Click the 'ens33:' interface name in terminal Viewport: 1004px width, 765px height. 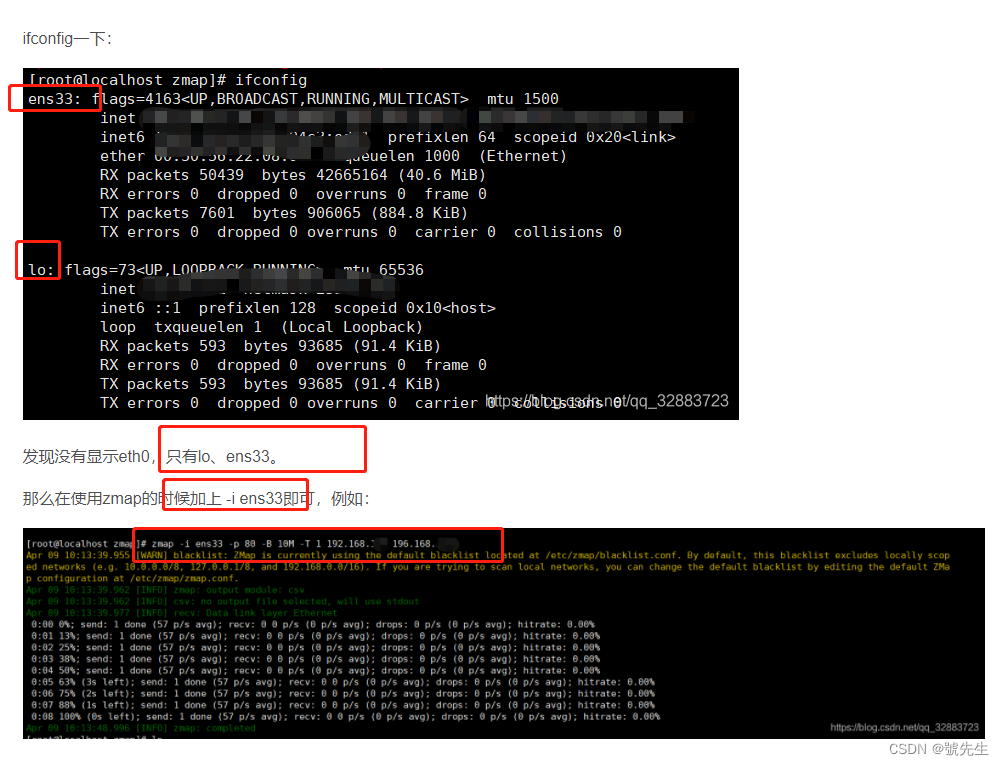tap(54, 99)
